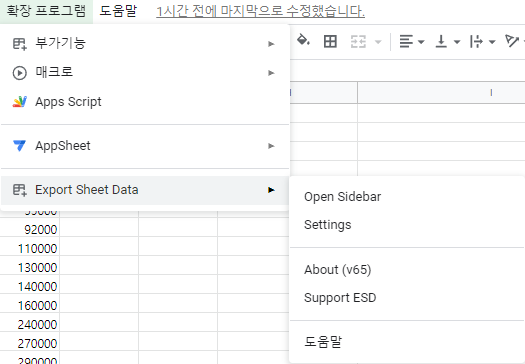Click the 부가기능 menu icon
Screen dimensions: 525x364
click(x=19, y=44)
